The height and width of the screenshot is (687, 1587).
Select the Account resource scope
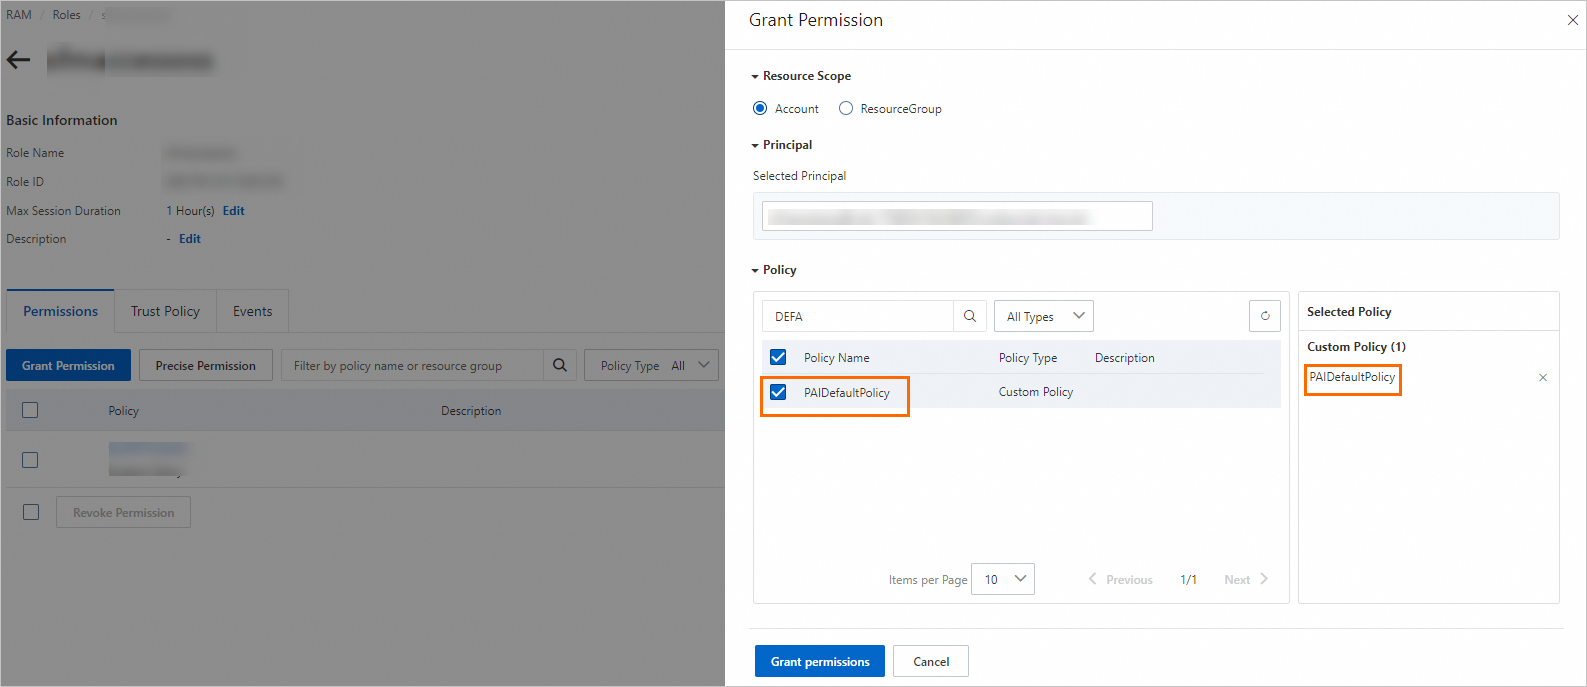point(760,108)
